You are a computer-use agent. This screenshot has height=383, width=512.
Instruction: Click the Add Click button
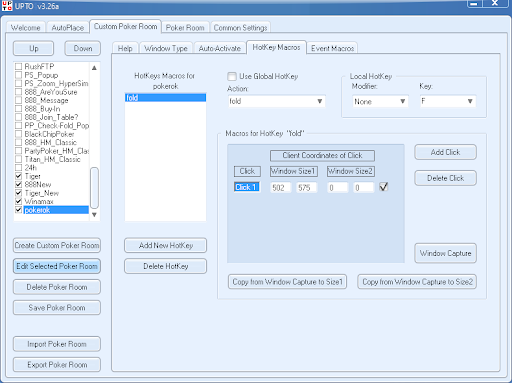point(445,152)
